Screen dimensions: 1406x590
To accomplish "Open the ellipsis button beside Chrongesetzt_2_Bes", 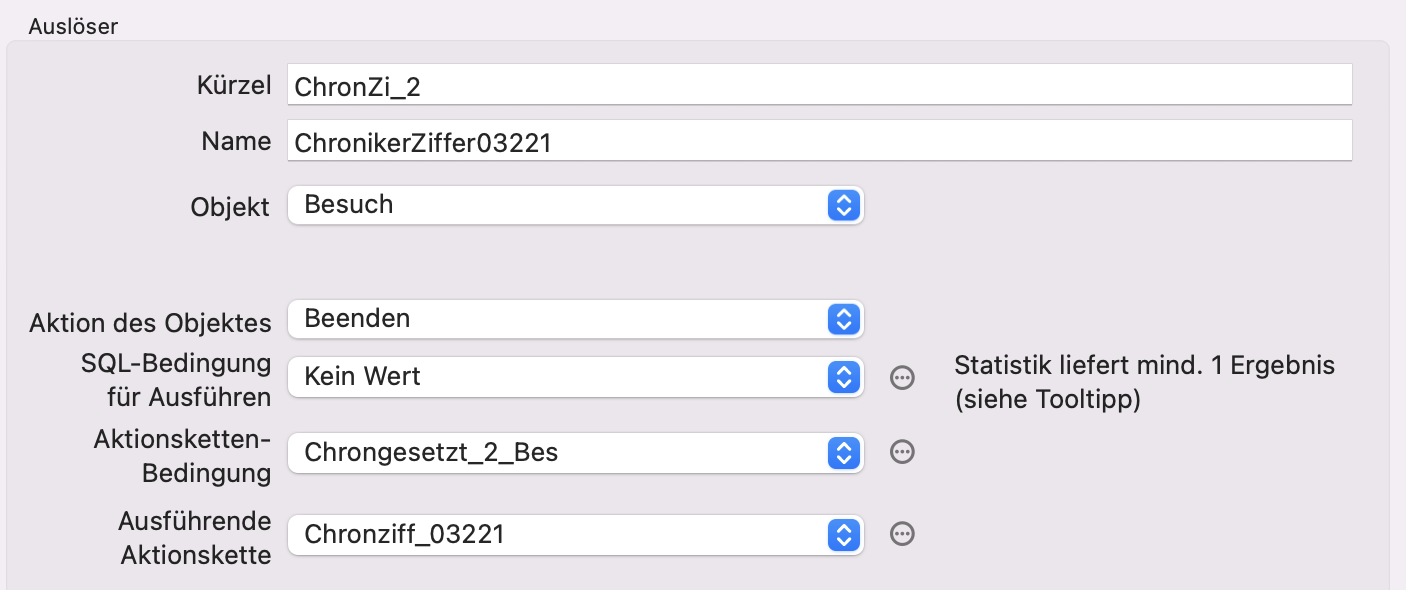I will click(x=902, y=453).
